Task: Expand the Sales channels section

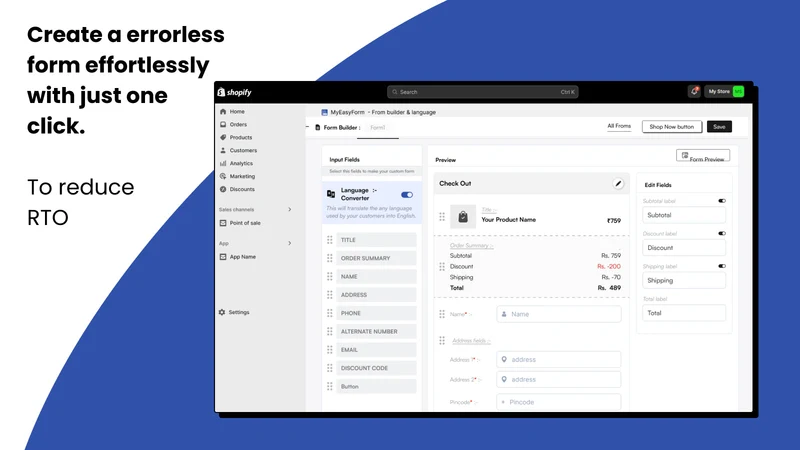Action: 289,210
